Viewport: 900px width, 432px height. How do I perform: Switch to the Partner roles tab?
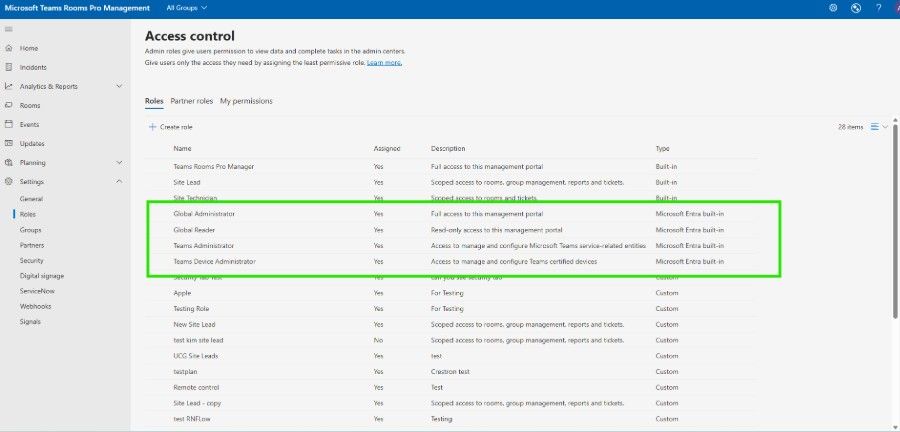click(192, 101)
